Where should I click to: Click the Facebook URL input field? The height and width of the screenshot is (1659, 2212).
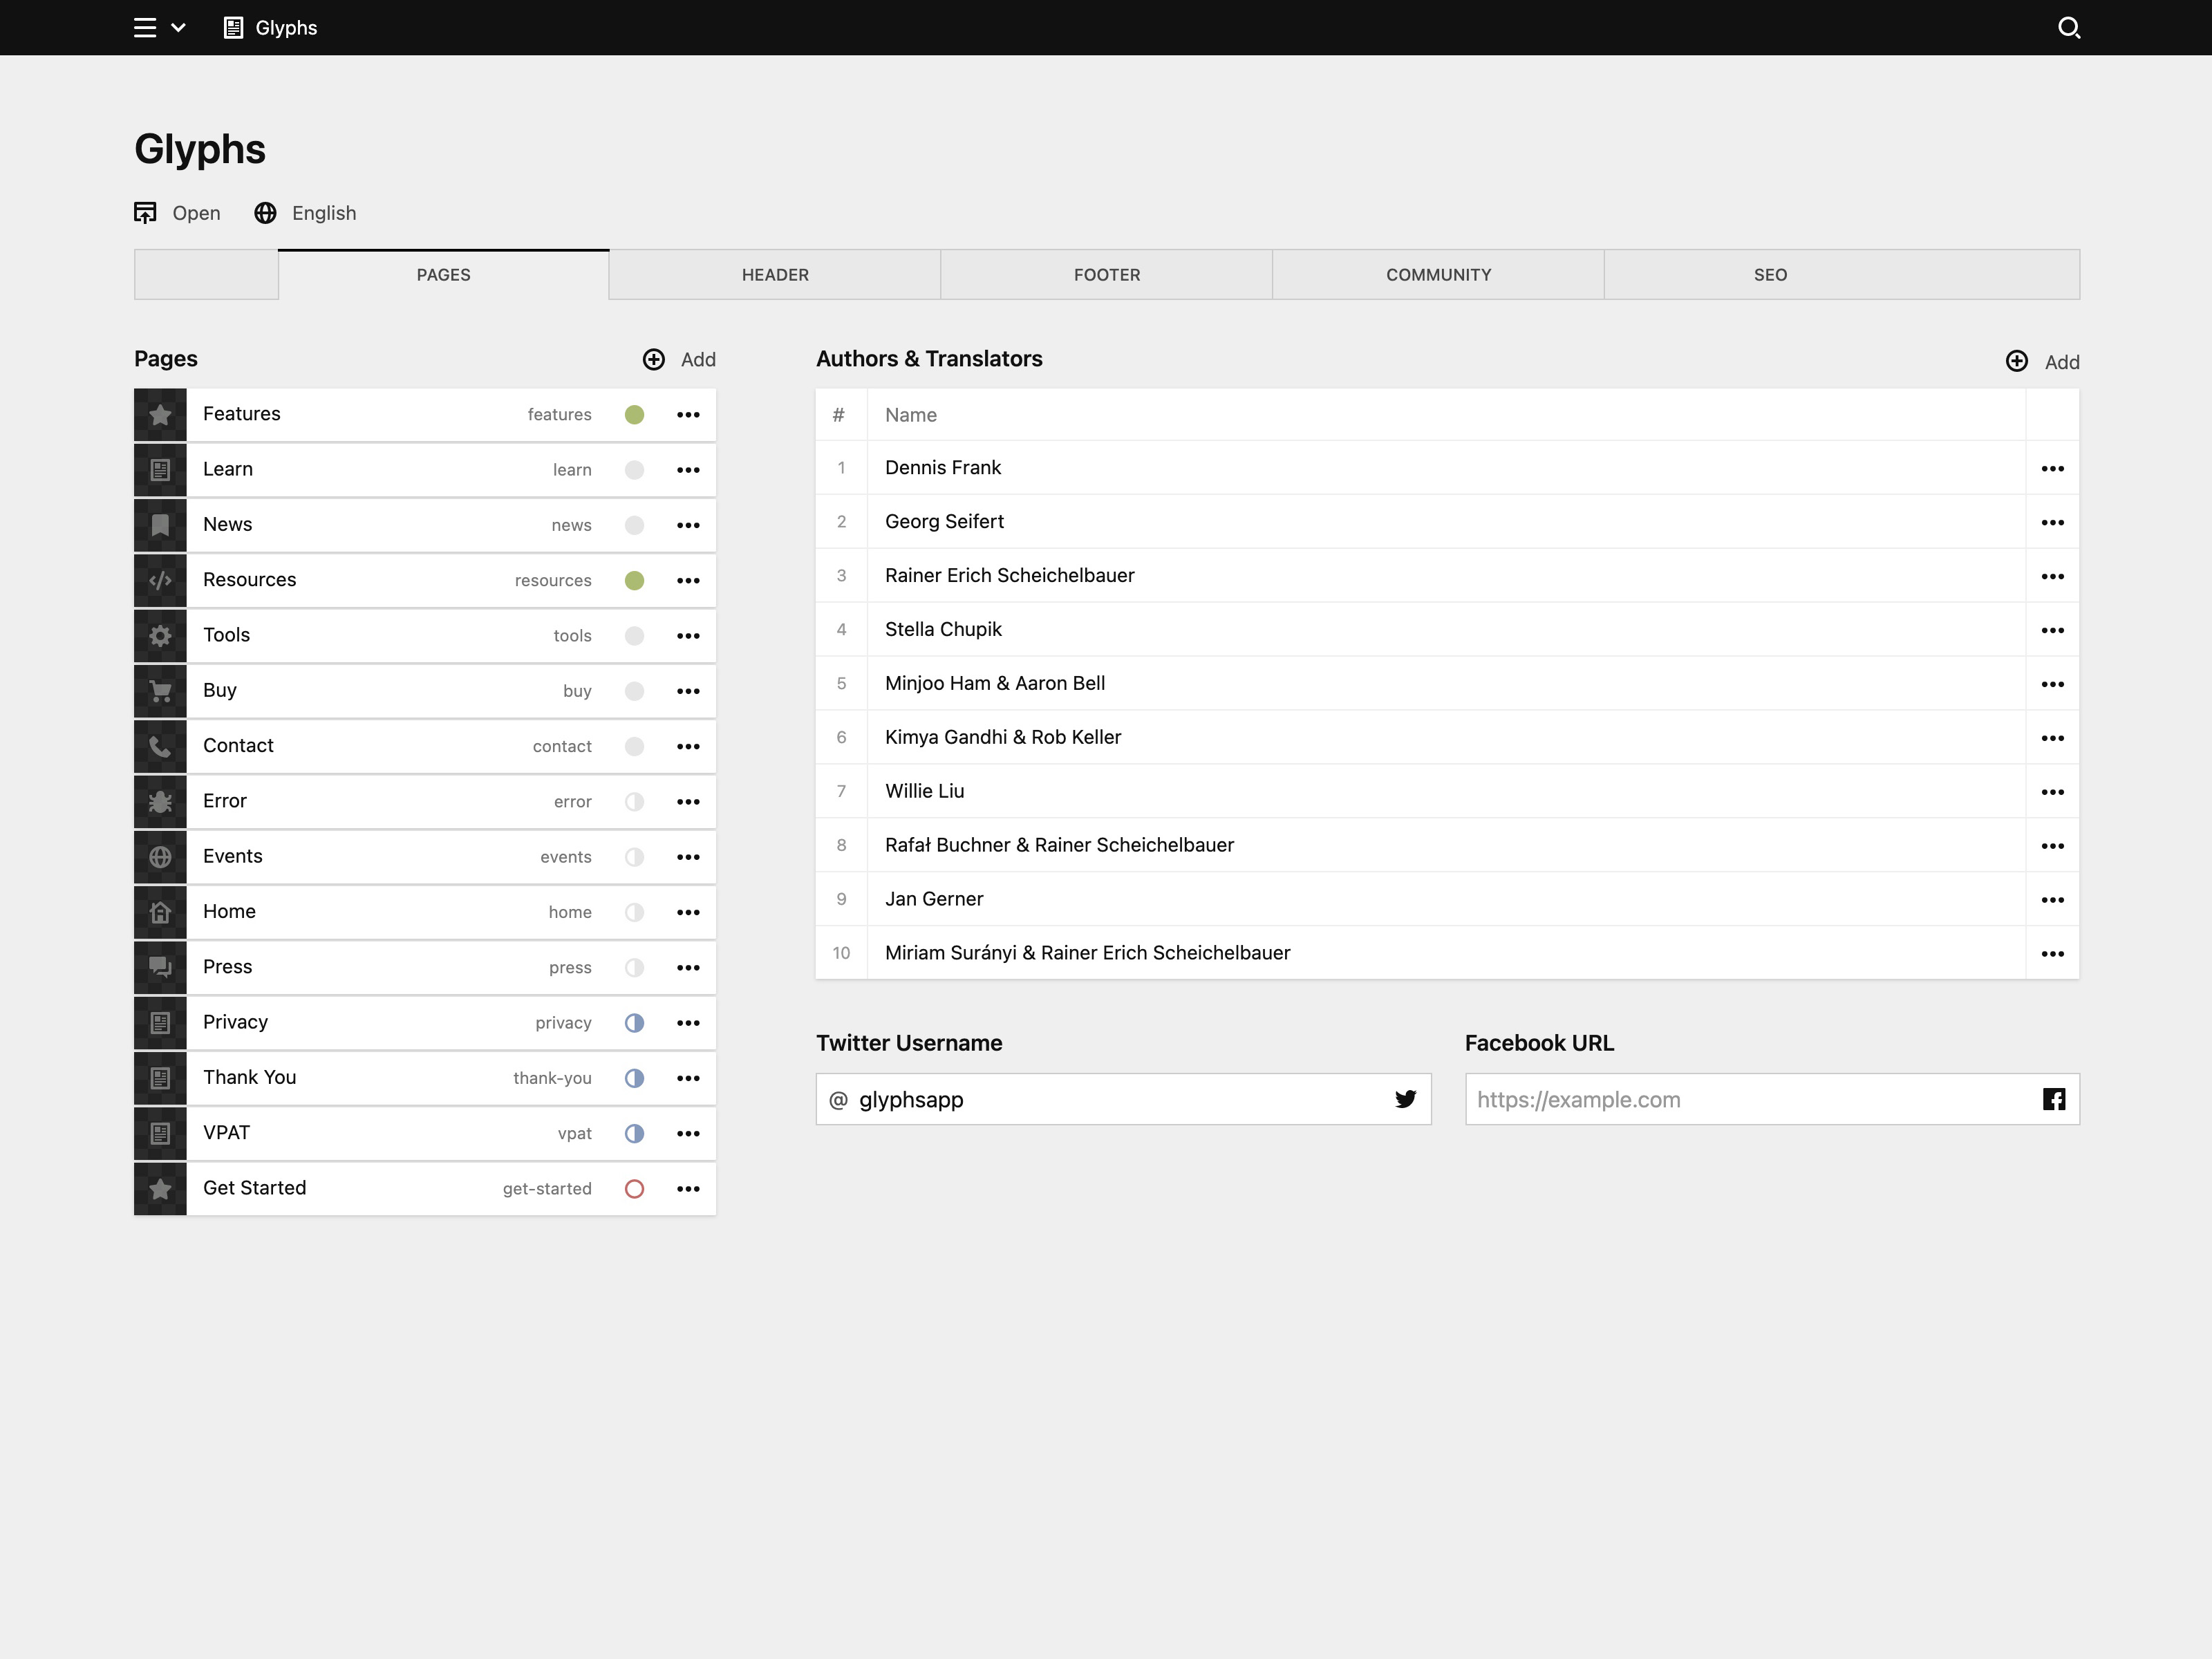(1750, 1099)
